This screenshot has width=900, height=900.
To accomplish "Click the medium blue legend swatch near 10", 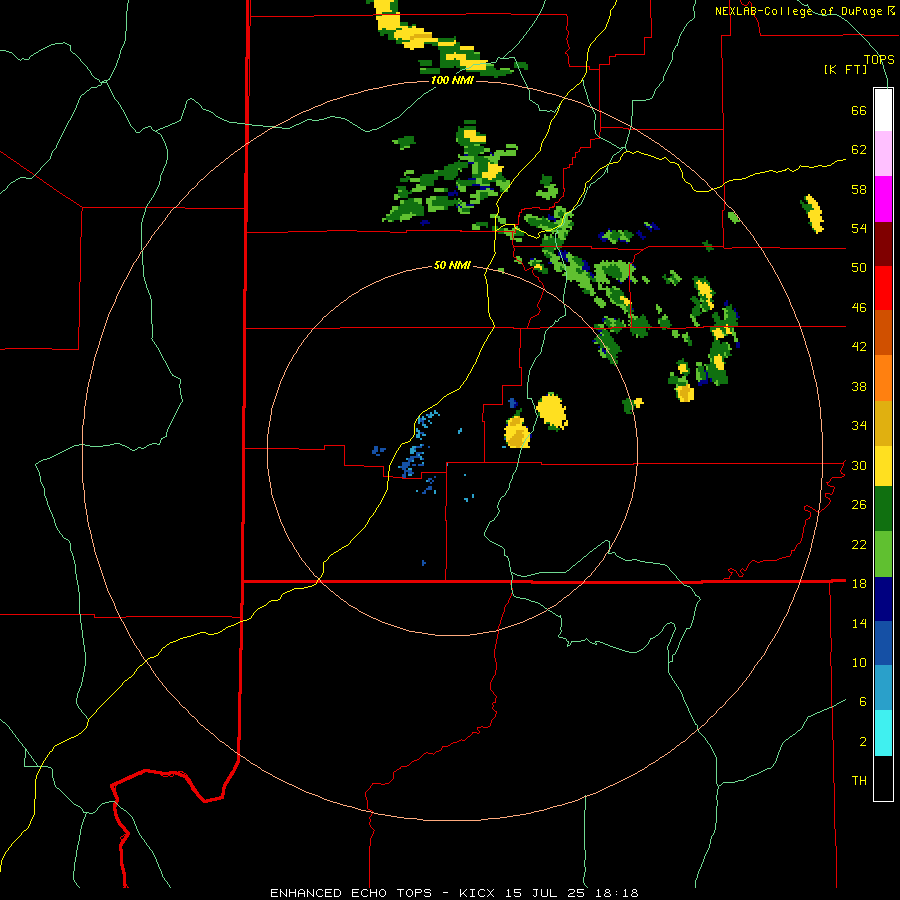I will coord(883,643).
